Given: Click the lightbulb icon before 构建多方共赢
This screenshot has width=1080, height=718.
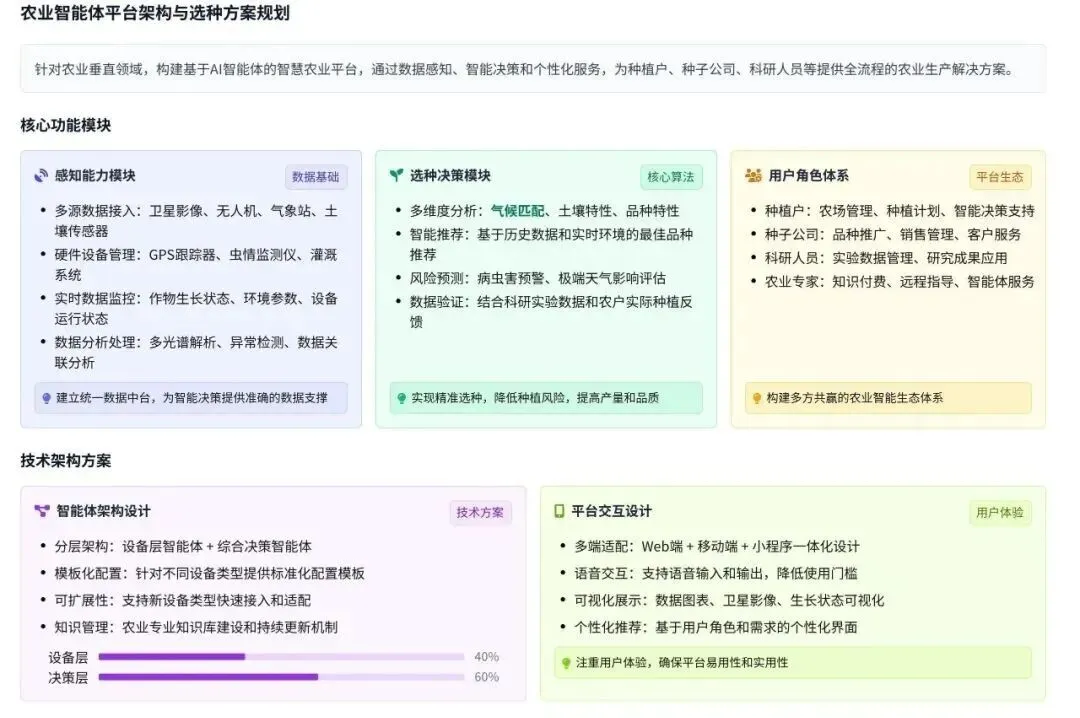Looking at the screenshot, I should pyautogui.click(x=757, y=398).
